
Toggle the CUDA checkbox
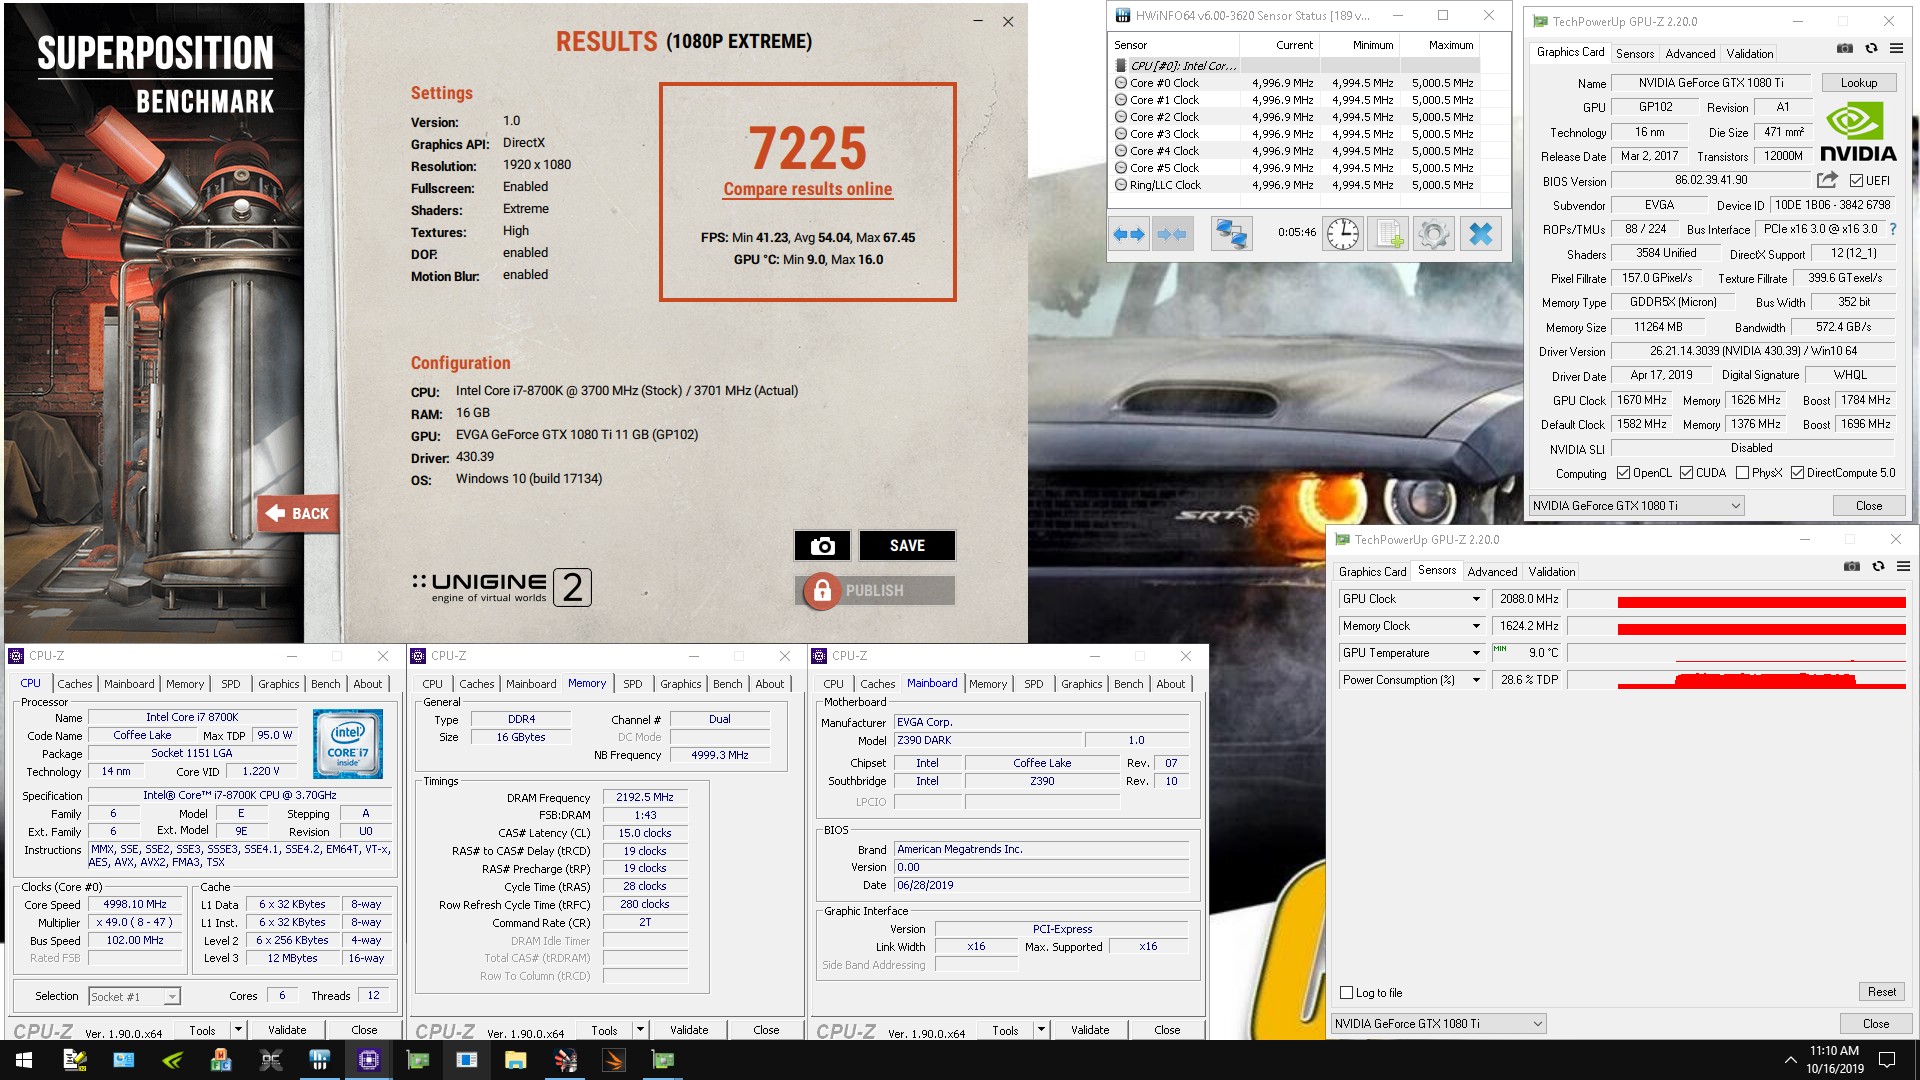click(1686, 473)
